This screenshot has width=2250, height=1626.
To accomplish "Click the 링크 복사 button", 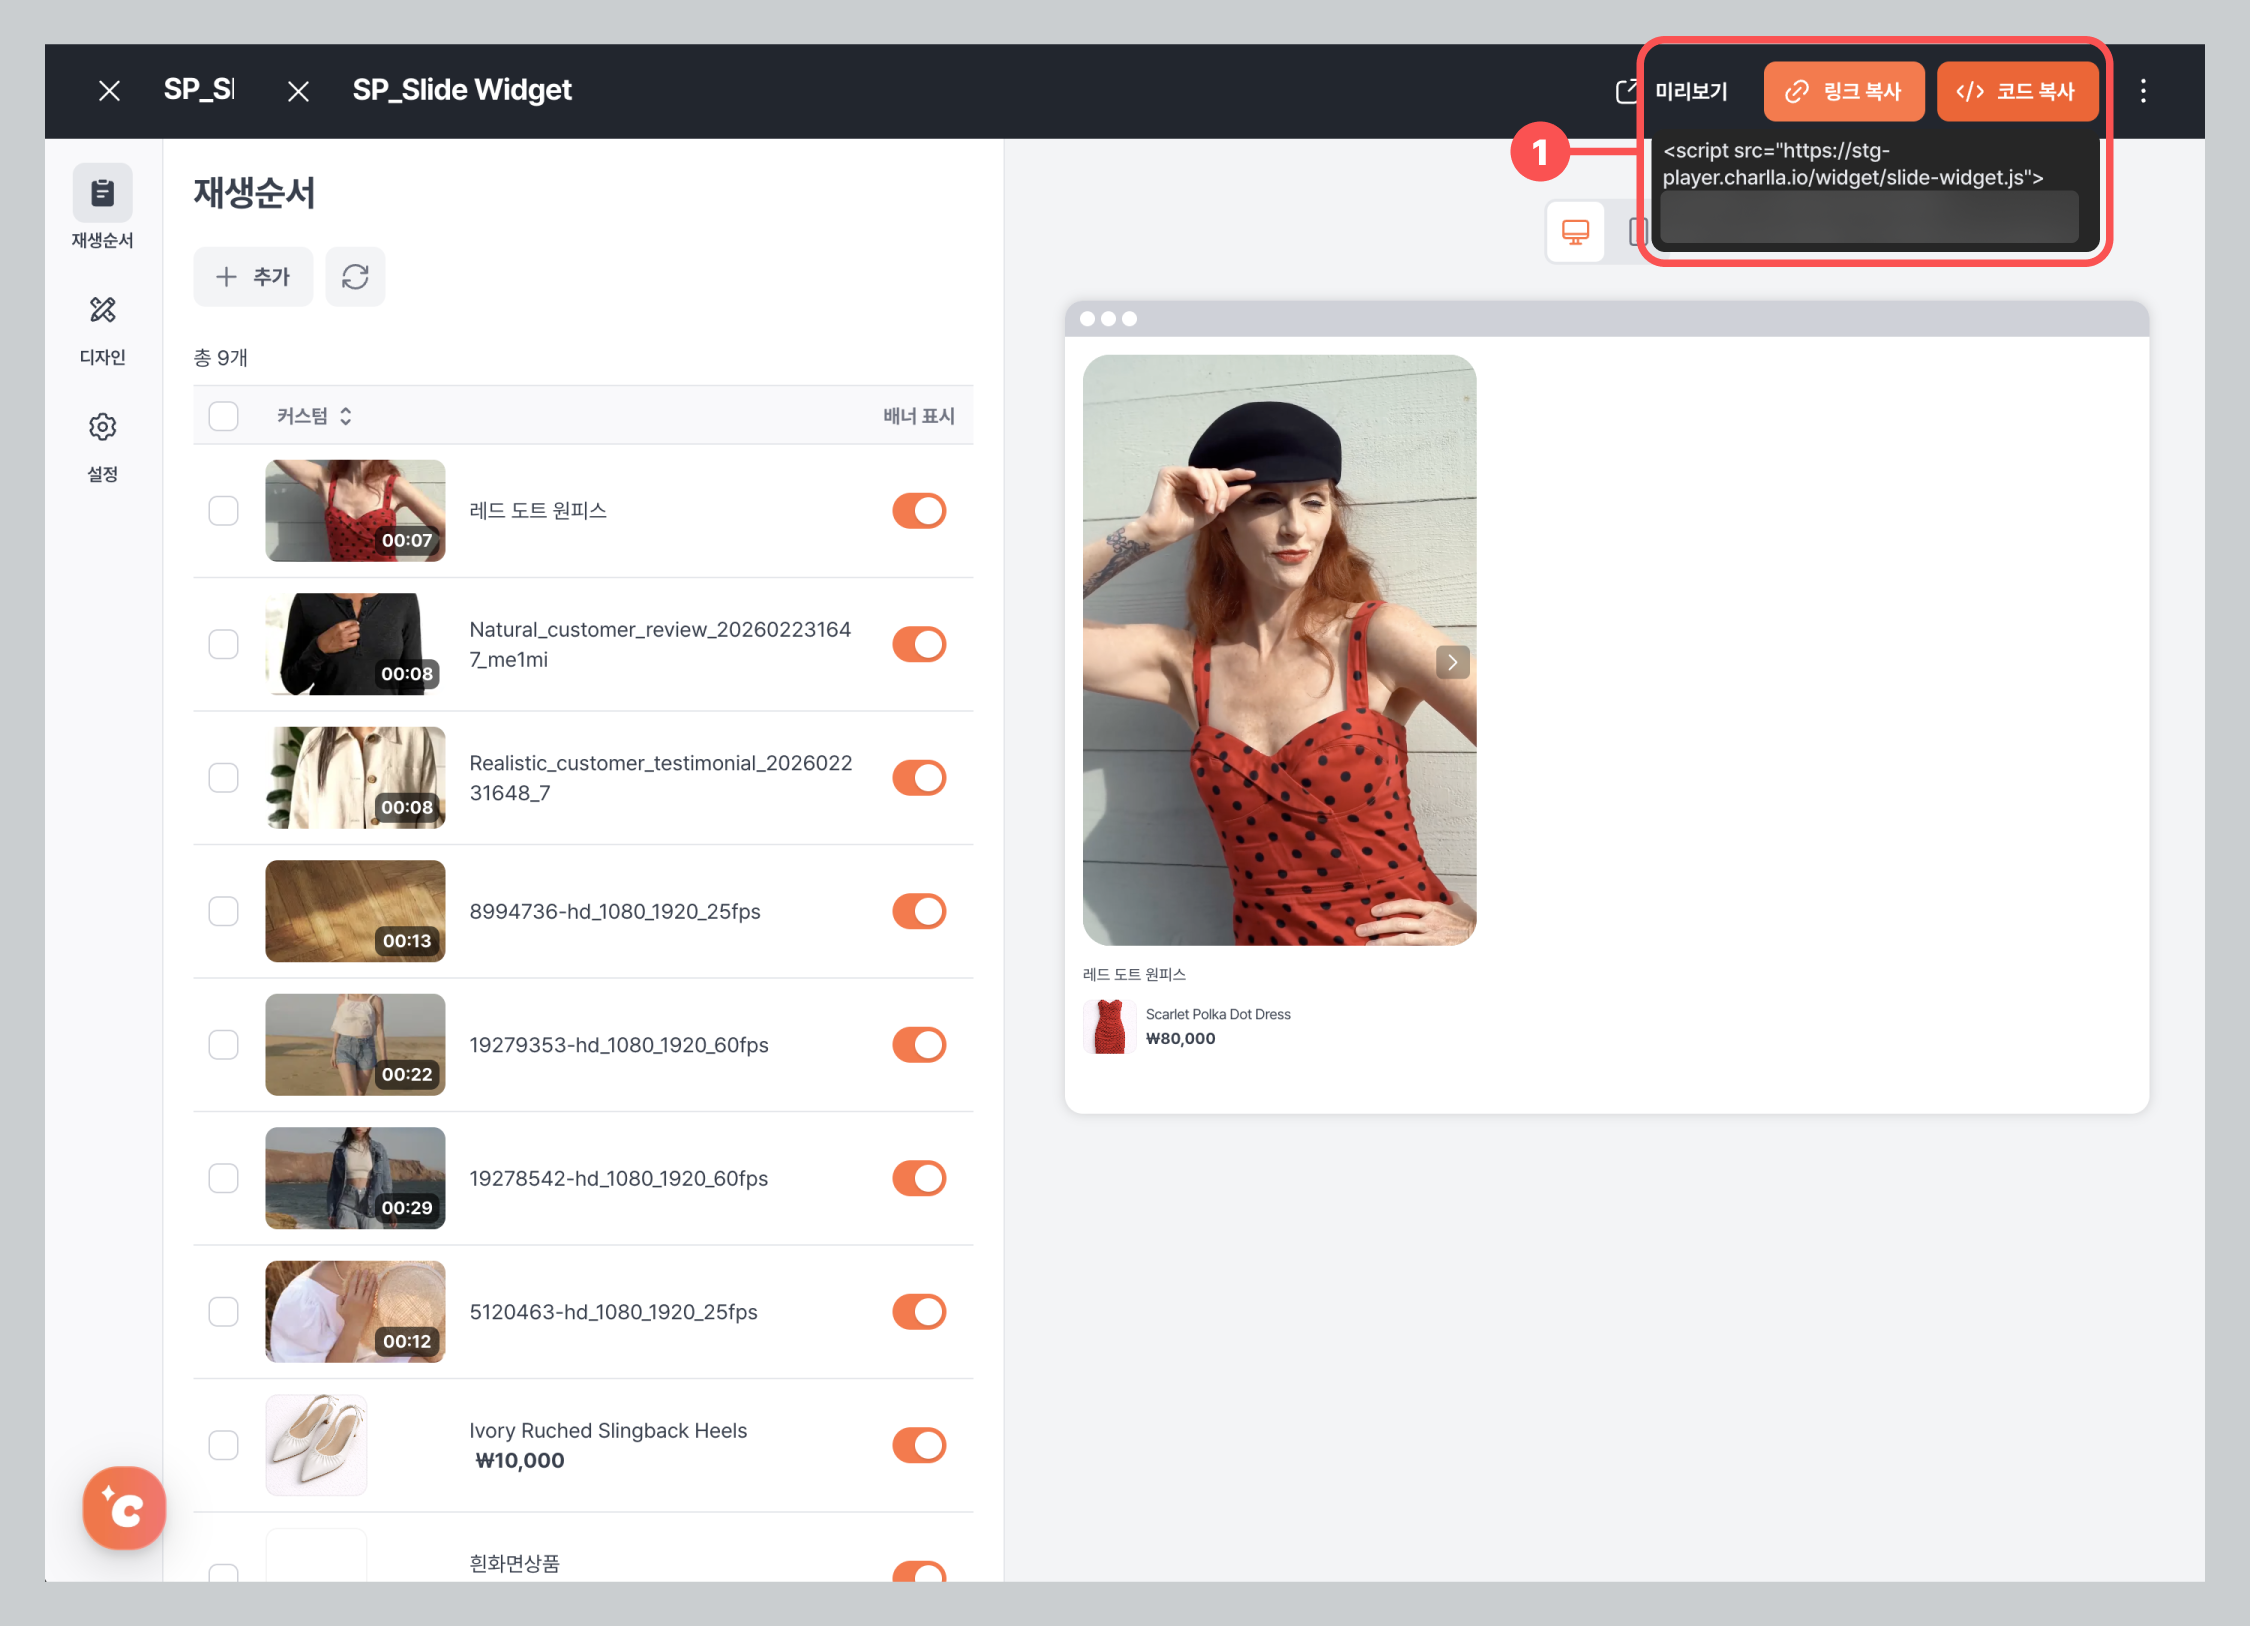I will pos(1843,91).
